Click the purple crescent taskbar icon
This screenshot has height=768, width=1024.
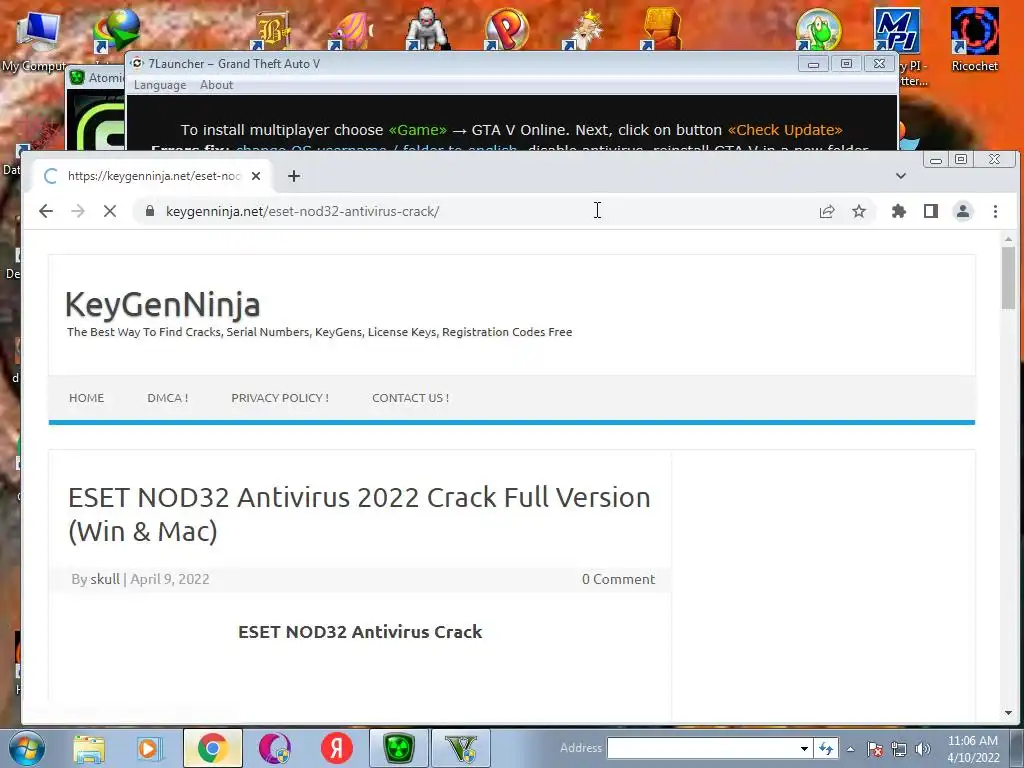click(x=275, y=748)
